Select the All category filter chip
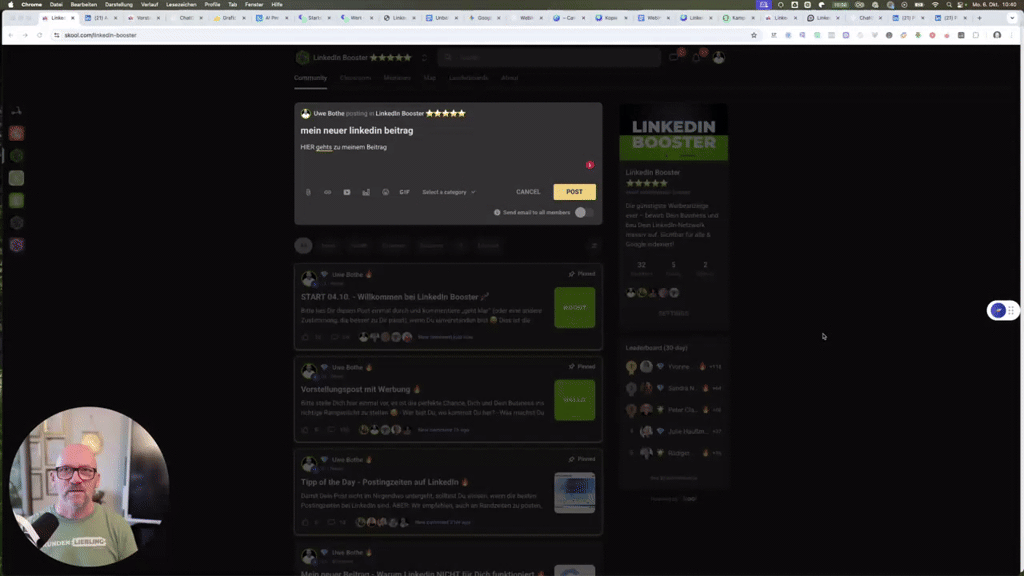The image size is (1024, 576). pyautogui.click(x=303, y=246)
